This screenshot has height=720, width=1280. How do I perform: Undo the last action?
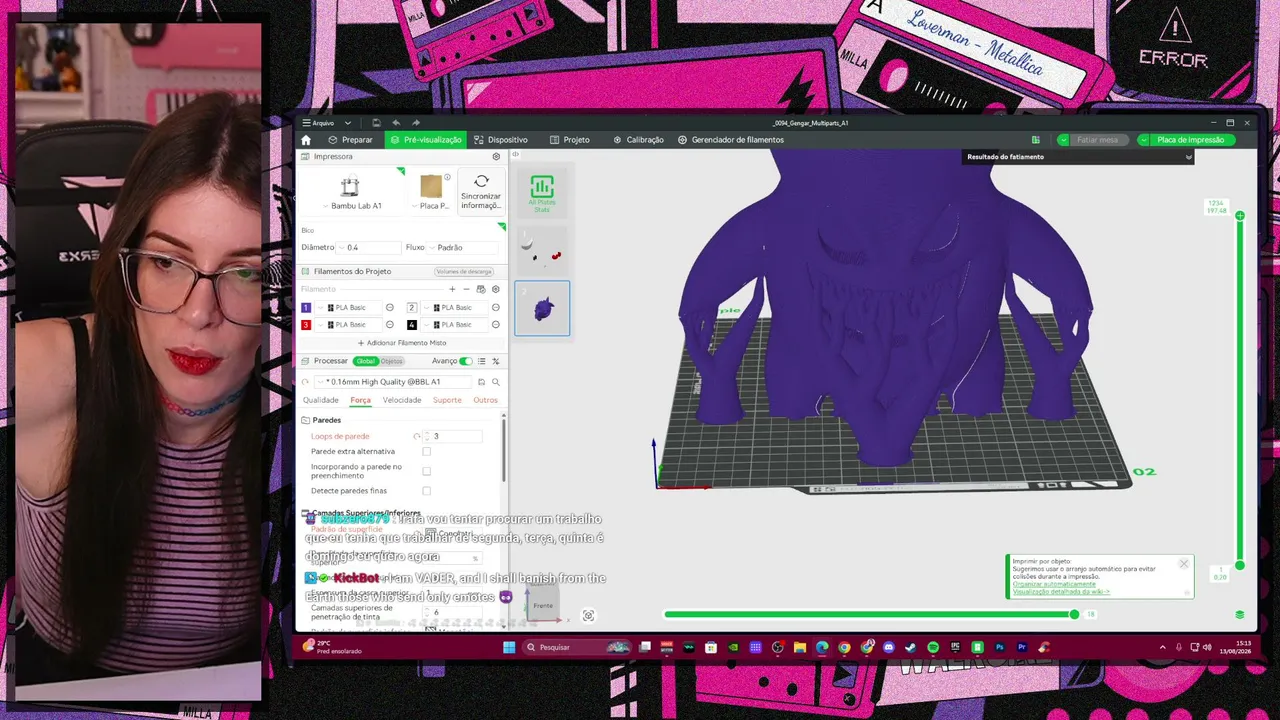pos(396,123)
